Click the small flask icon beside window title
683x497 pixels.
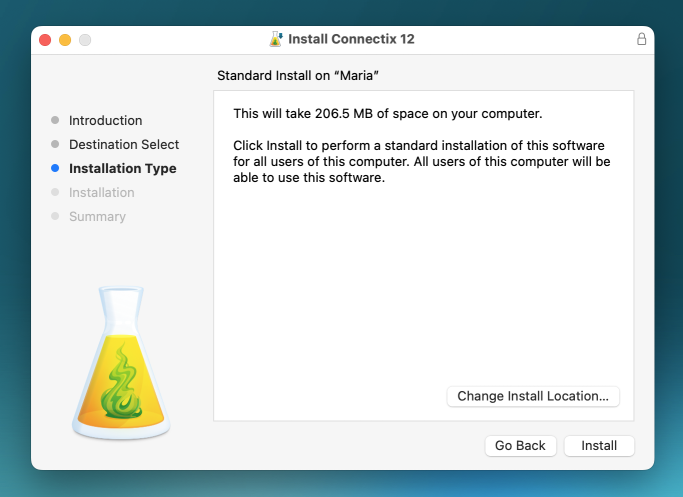[276, 39]
